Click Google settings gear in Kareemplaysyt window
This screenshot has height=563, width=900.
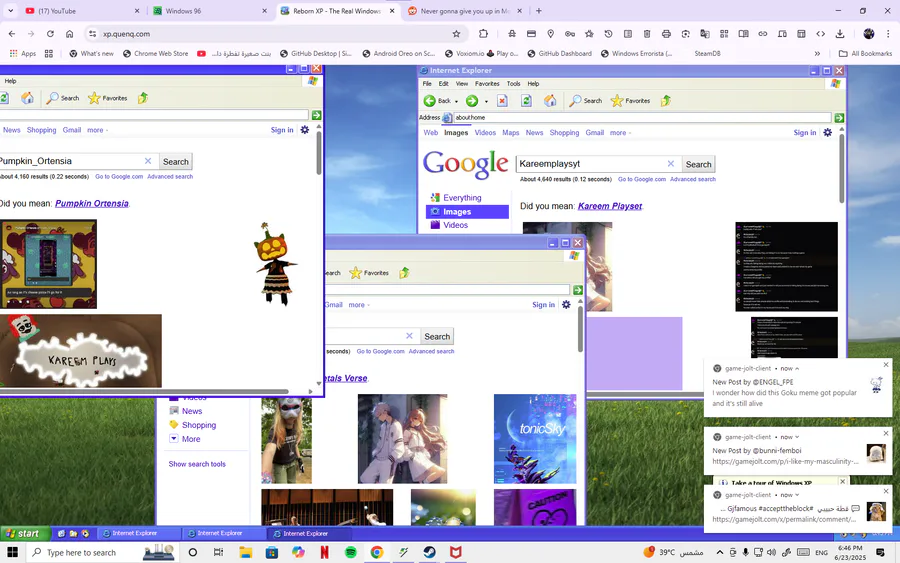click(x=827, y=133)
